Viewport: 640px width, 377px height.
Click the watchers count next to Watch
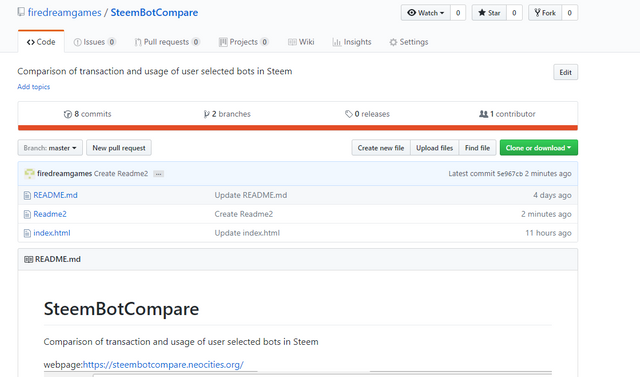[x=458, y=13]
